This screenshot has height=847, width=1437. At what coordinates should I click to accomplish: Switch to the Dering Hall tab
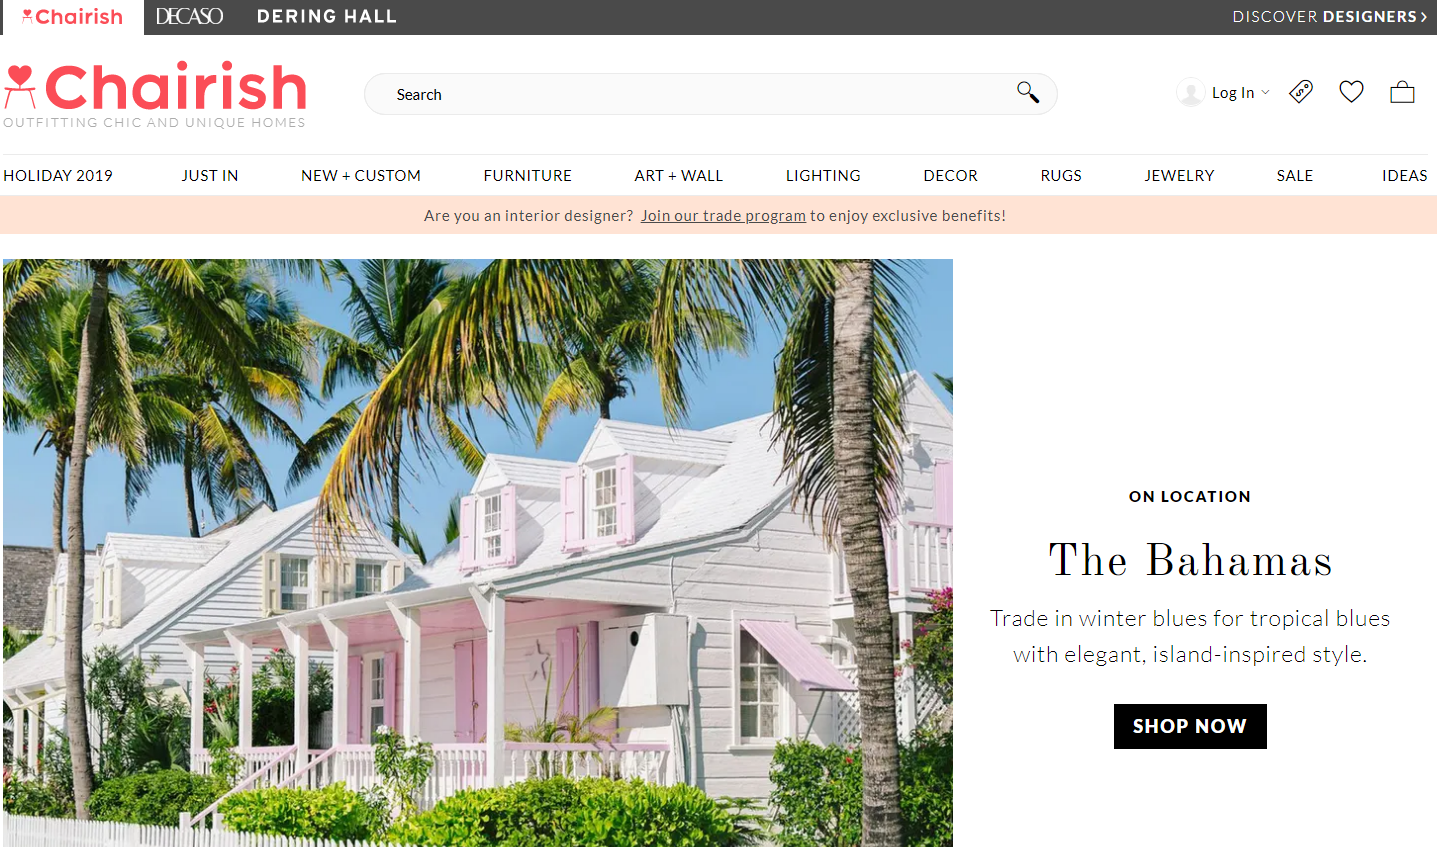coord(327,17)
